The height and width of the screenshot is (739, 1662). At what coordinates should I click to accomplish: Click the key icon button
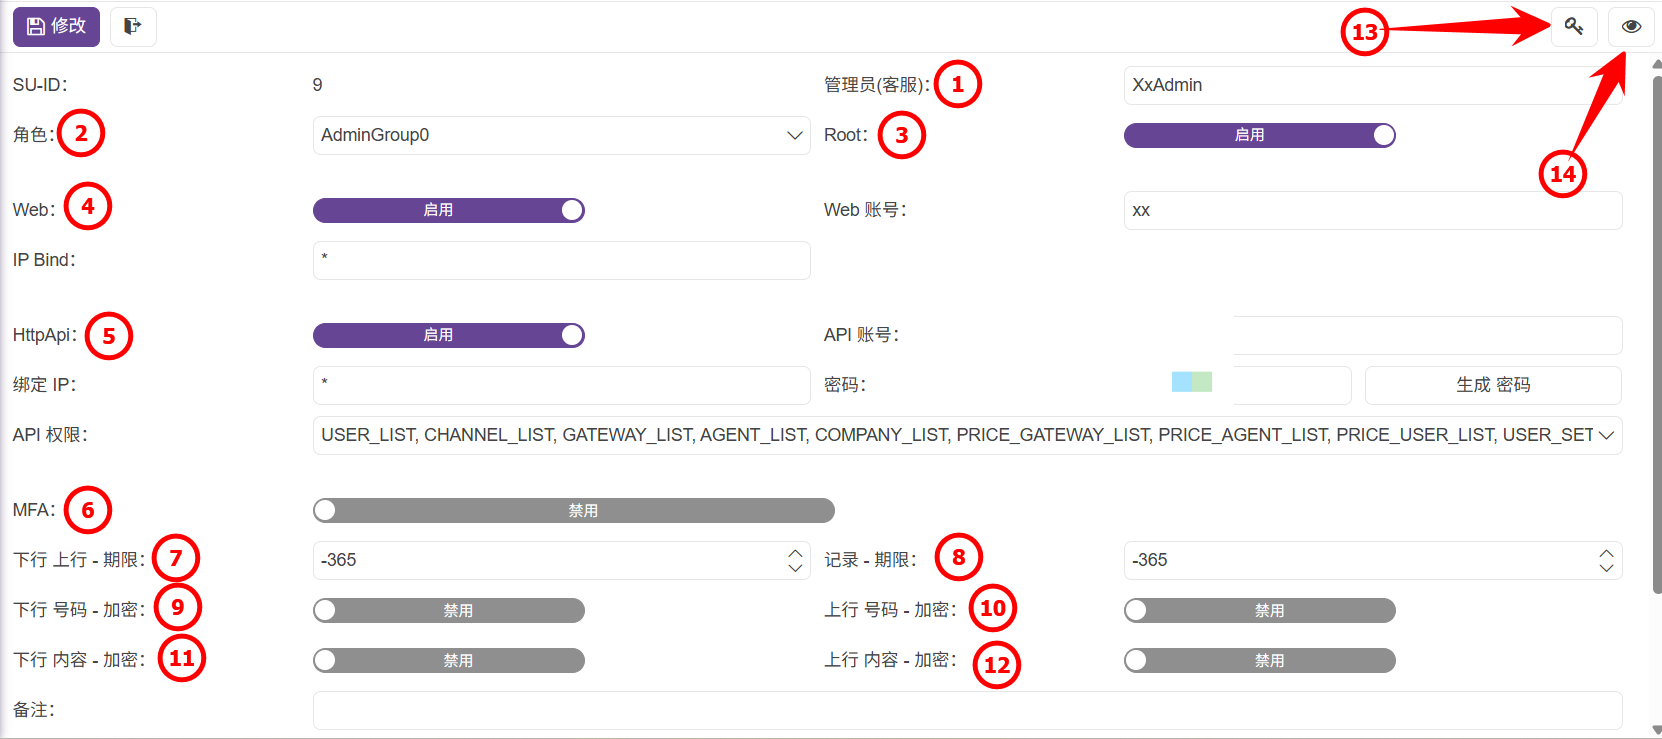pyautogui.click(x=1574, y=26)
